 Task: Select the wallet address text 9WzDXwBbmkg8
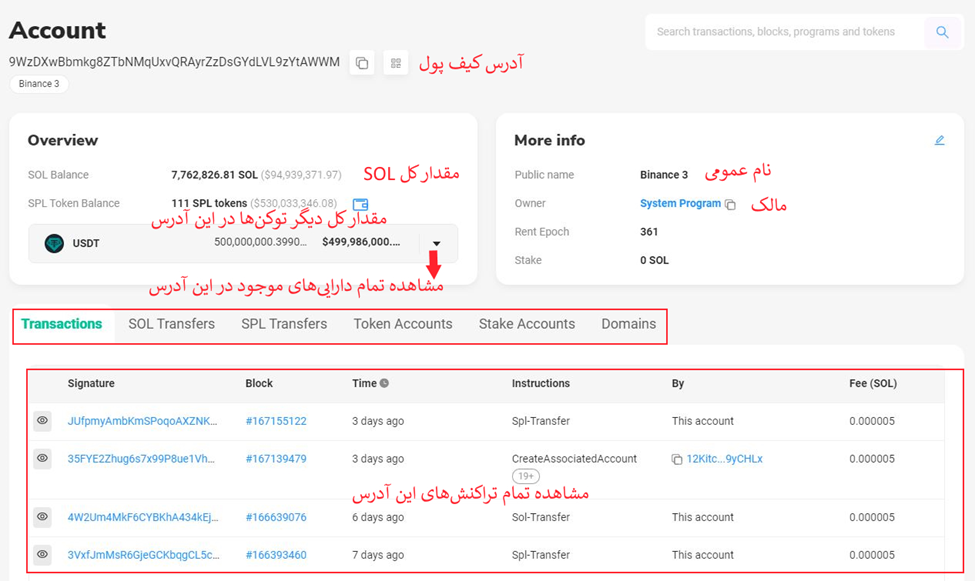click(174, 62)
